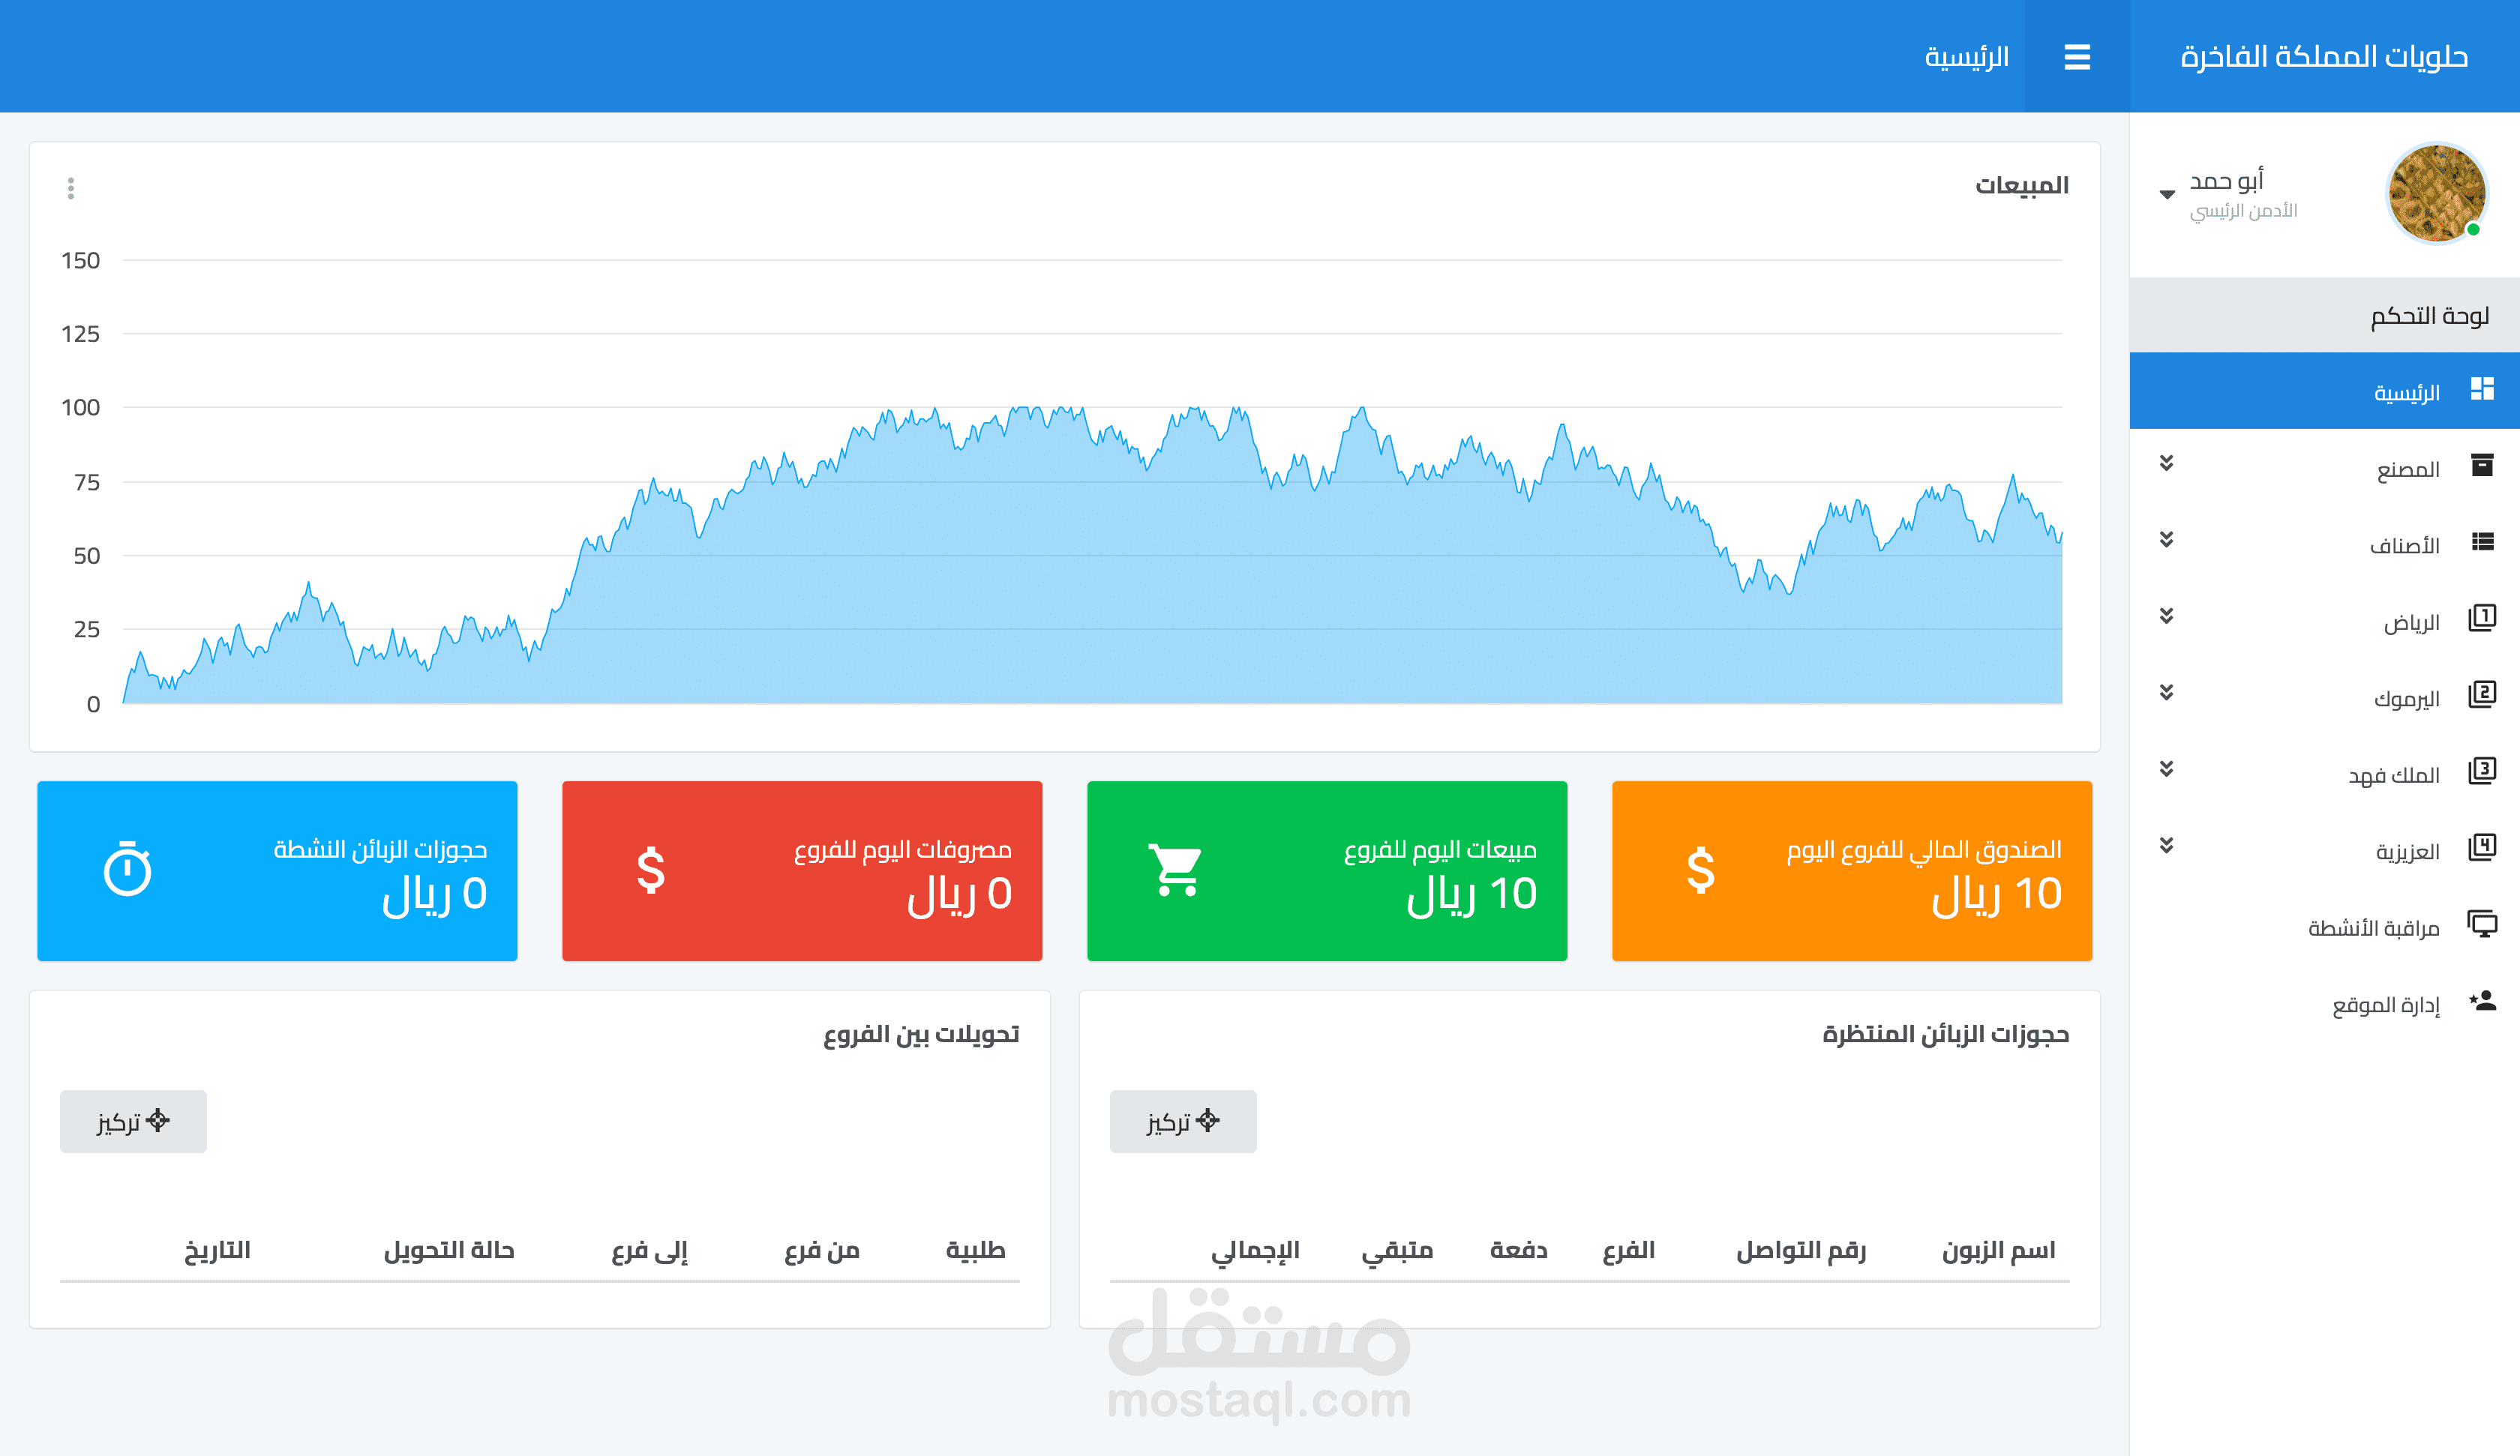This screenshot has height=1456, width=2520.
Task: Expand the الرياض branch submenu chevron
Action: pos(2166,616)
